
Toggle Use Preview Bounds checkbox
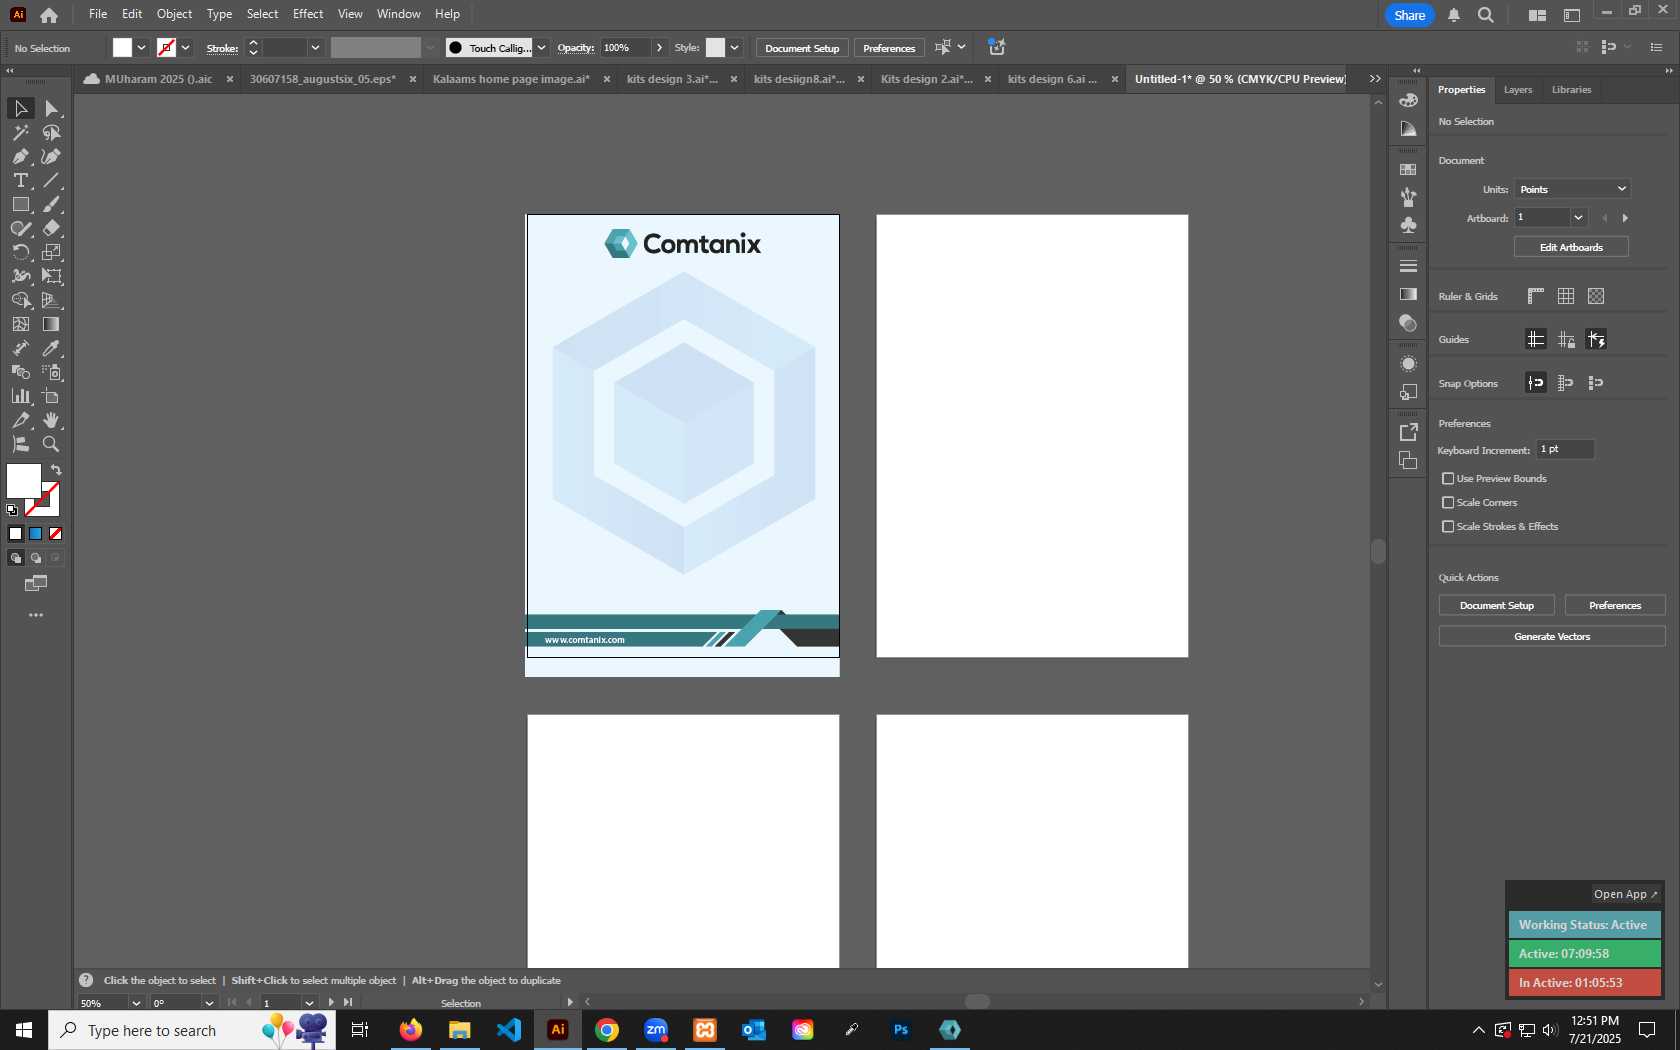pyautogui.click(x=1448, y=479)
